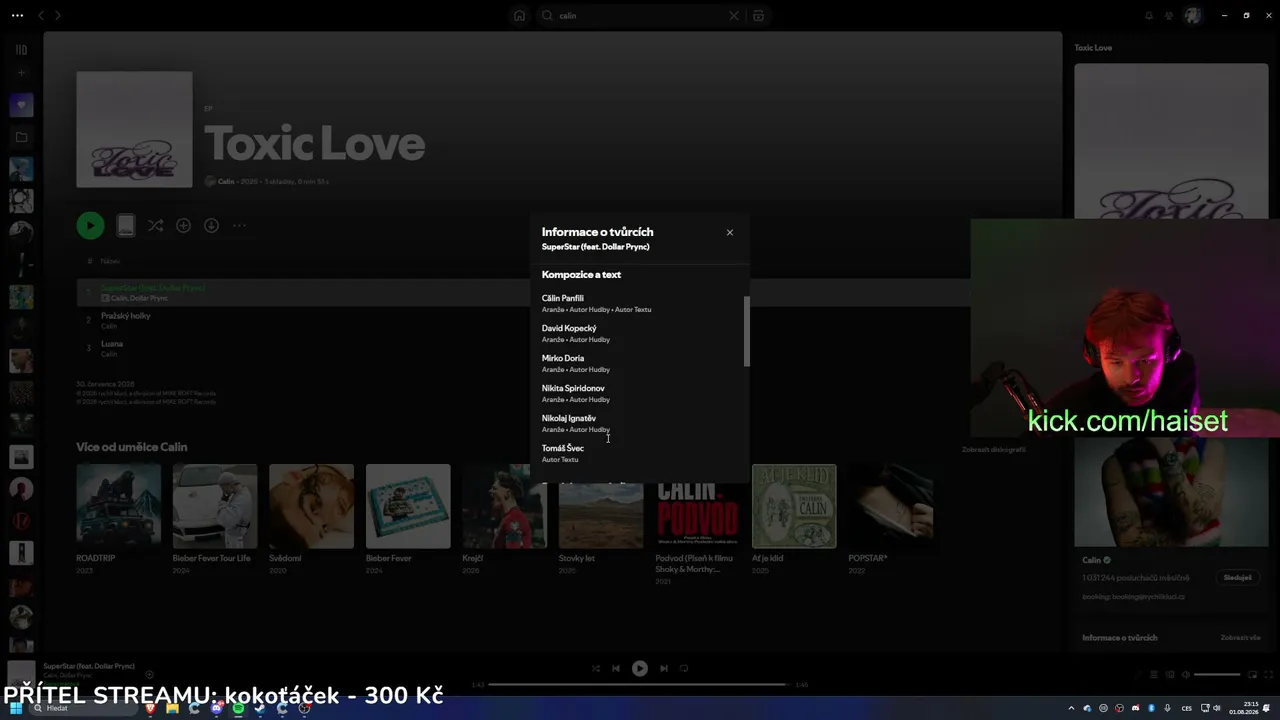Open more options for Toxic Love EP
This screenshot has height=720, width=1280.
tap(239, 226)
